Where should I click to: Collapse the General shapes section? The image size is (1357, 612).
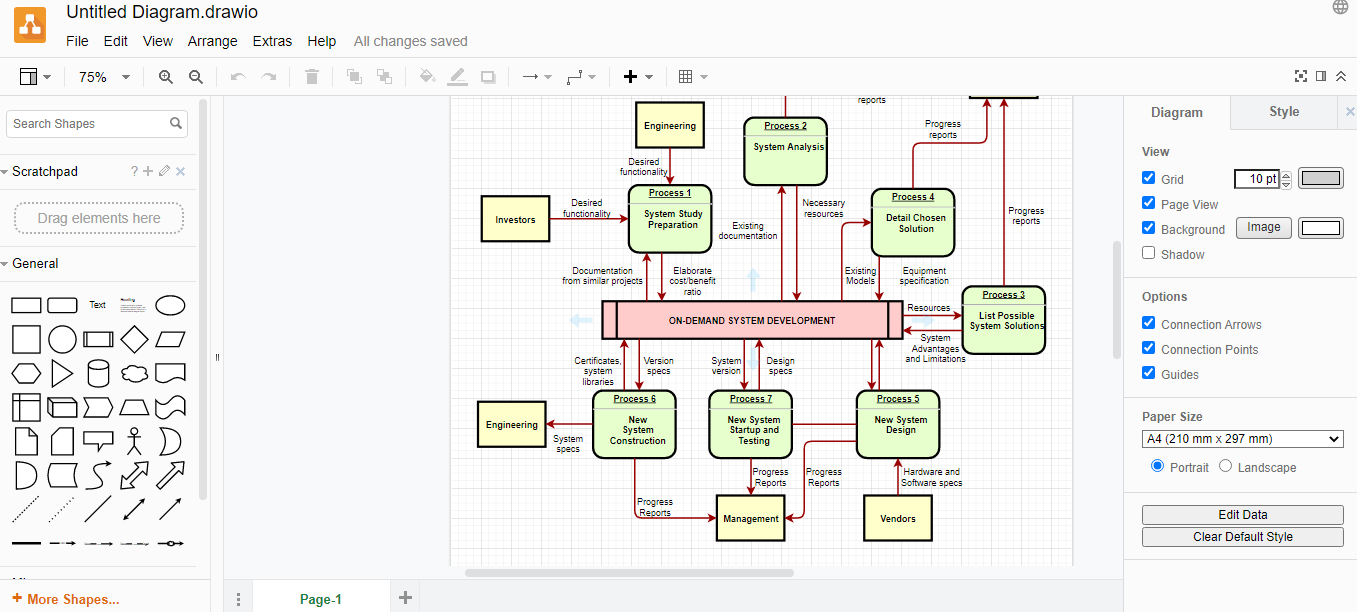click(35, 264)
